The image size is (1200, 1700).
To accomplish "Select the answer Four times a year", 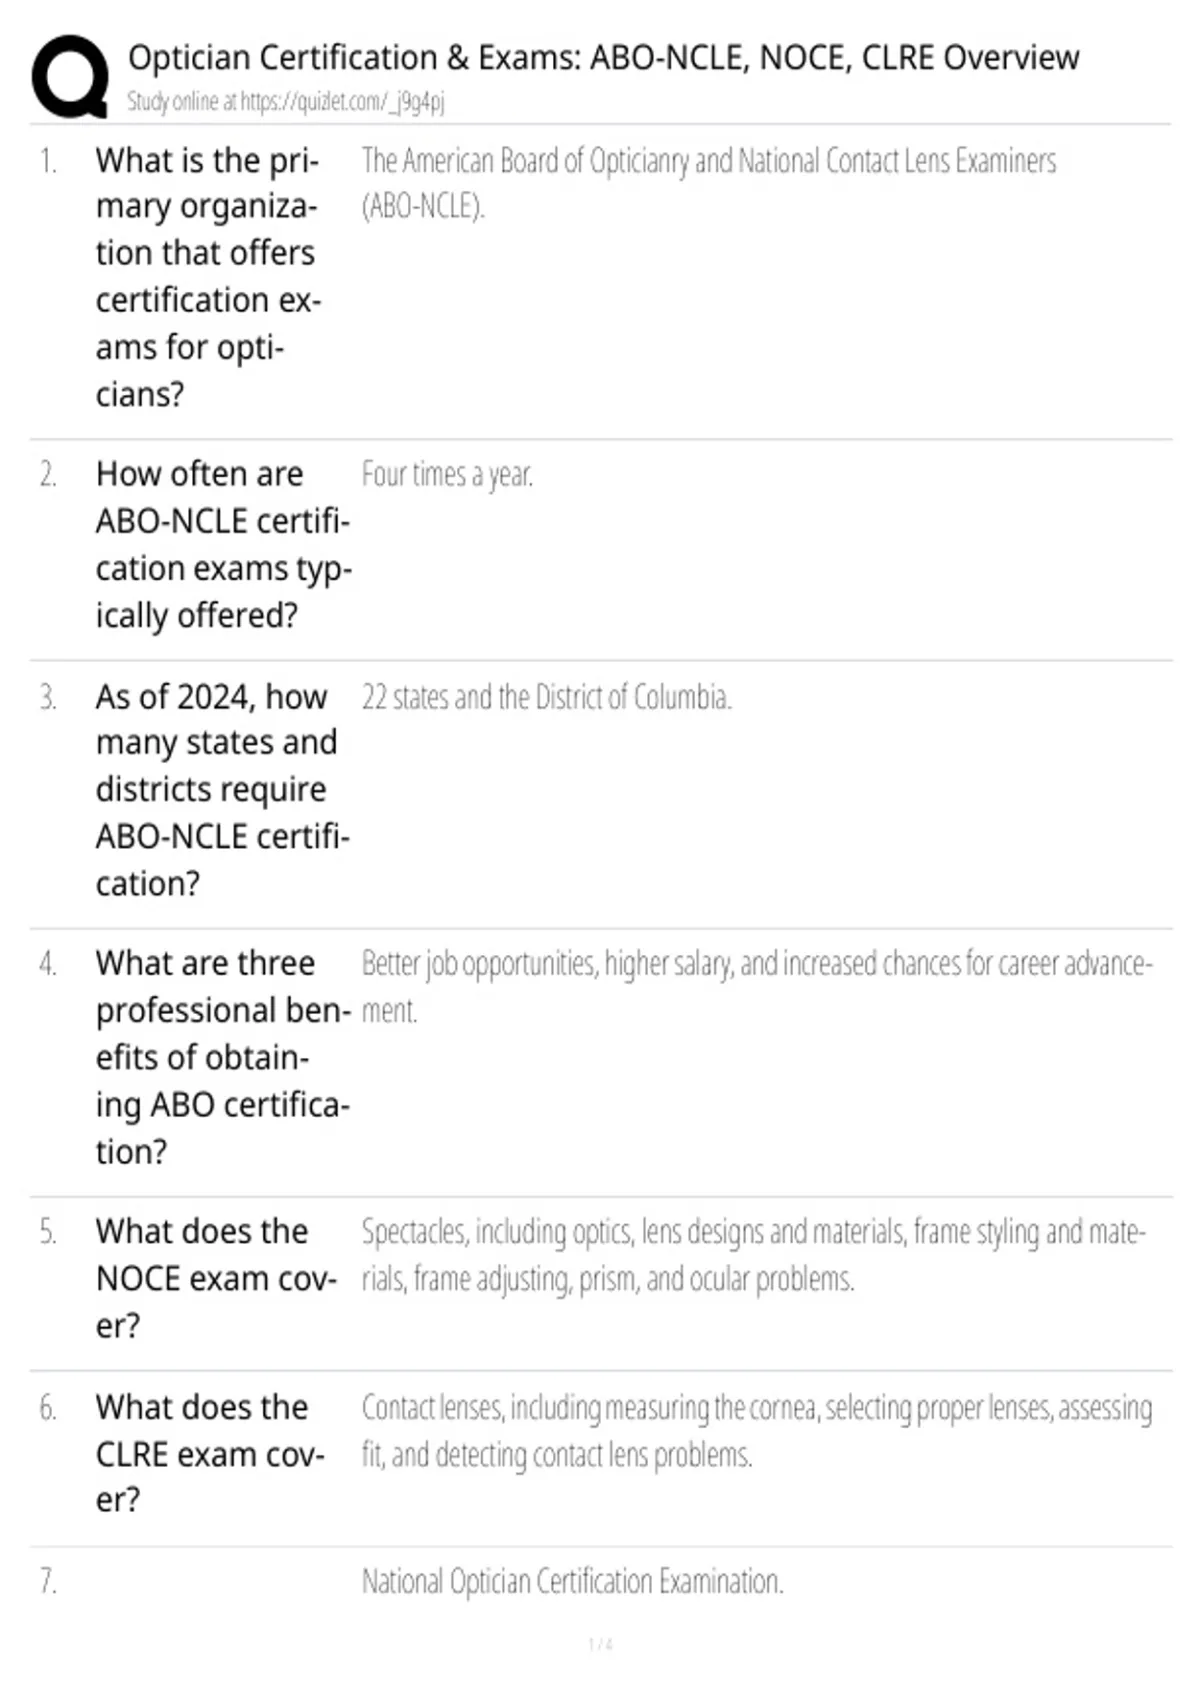I will coord(447,475).
